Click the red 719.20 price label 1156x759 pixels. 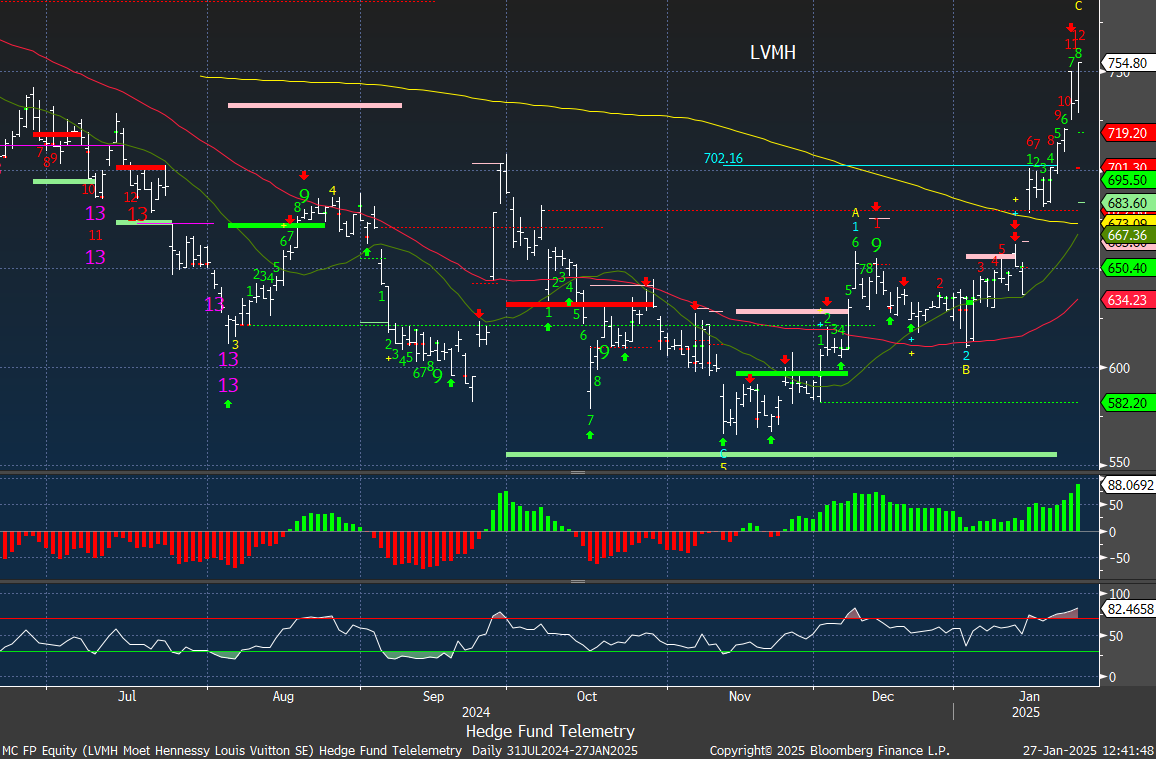click(x=1128, y=133)
